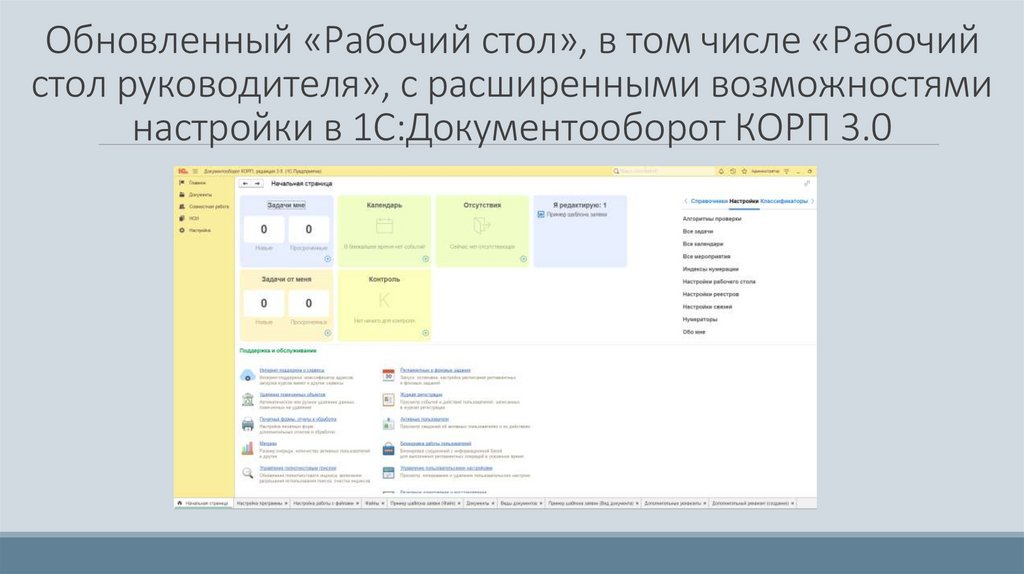The width and height of the screenshot is (1024, 574).
Task: Click new tasks count in Задачи от меня
Action: point(264,303)
